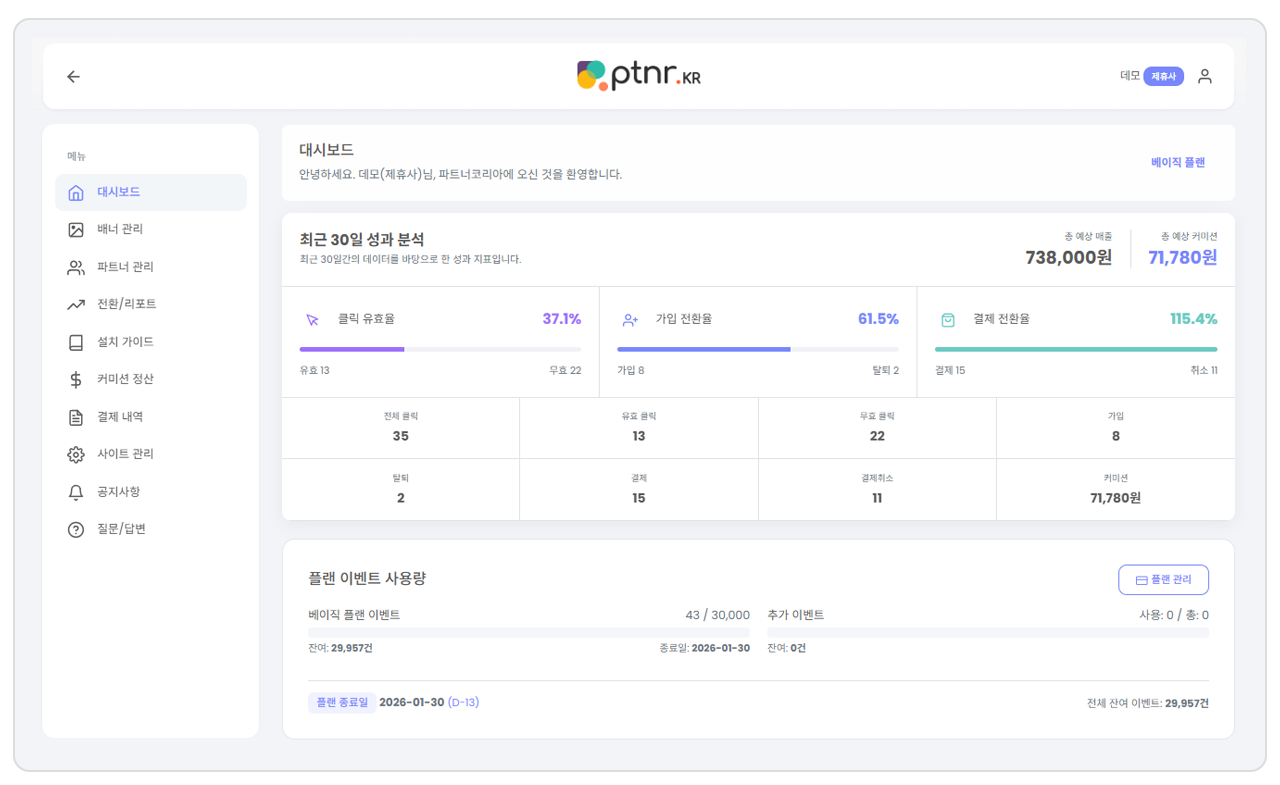Click the 공지사항 bell icon
The width and height of the screenshot is (1280, 785).
point(76,491)
